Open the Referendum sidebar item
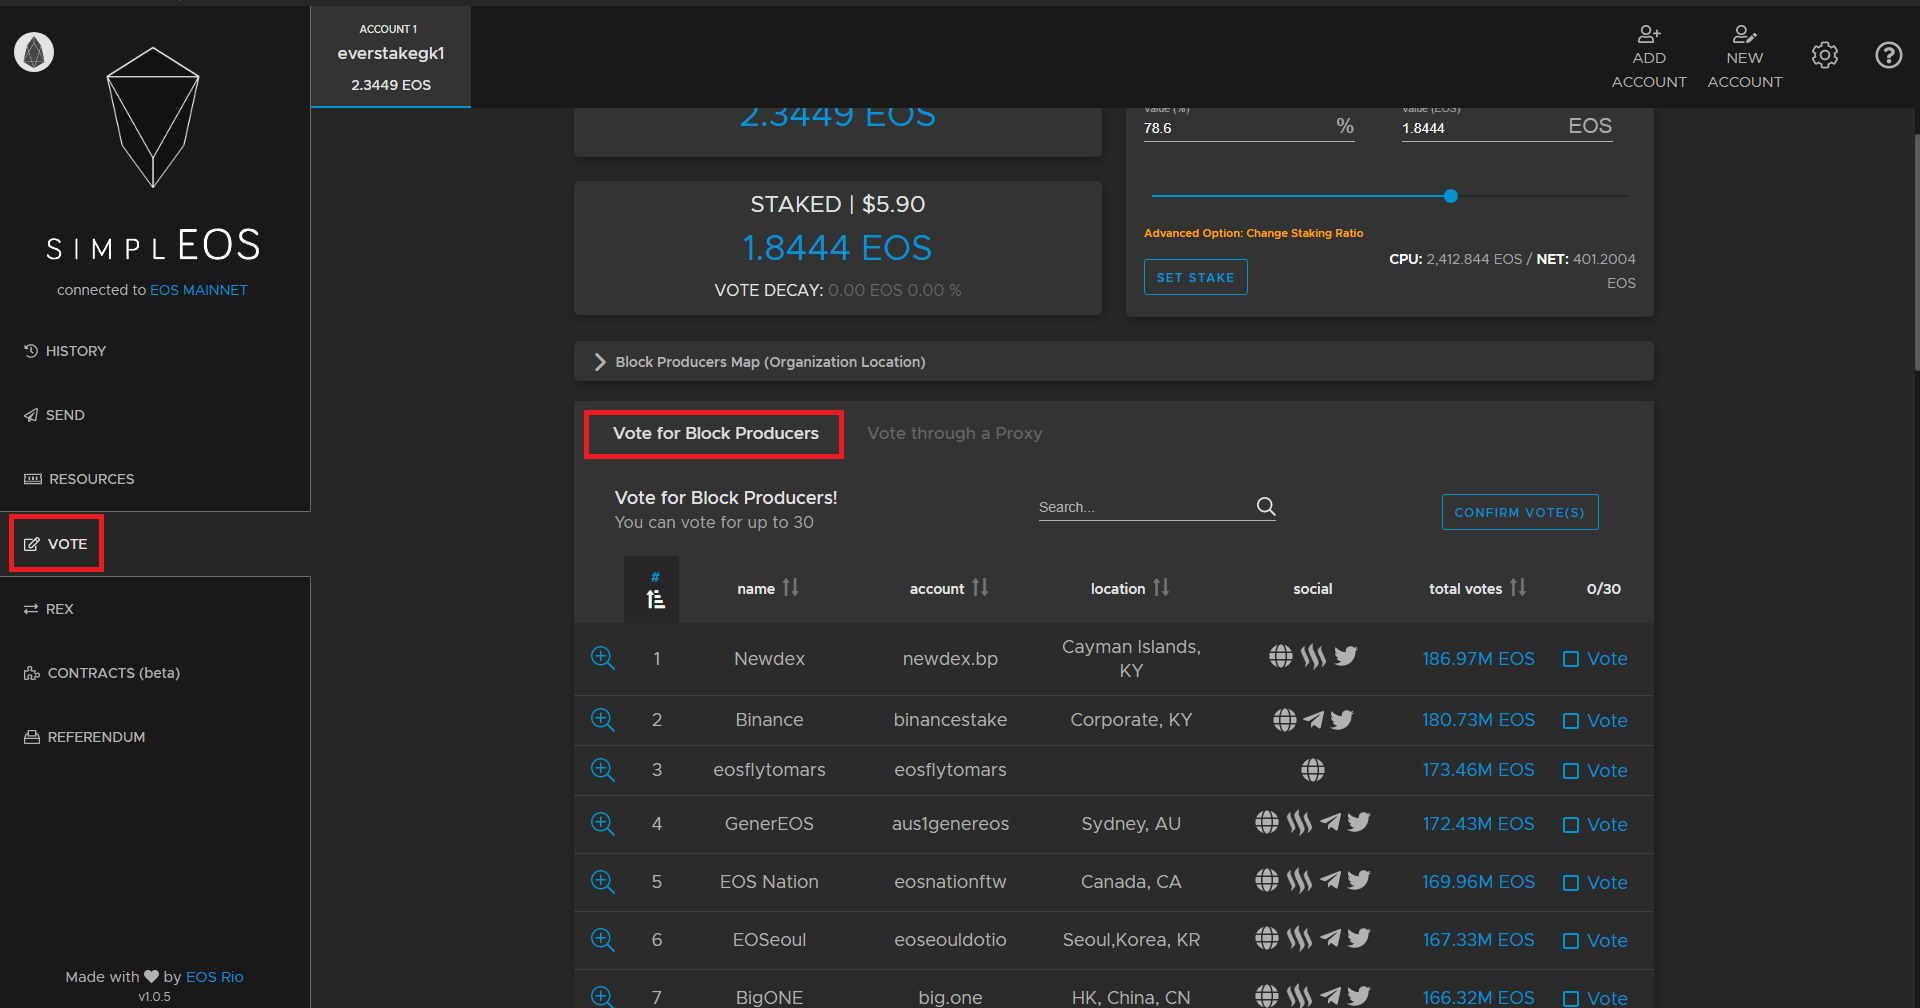 (x=84, y=737)
